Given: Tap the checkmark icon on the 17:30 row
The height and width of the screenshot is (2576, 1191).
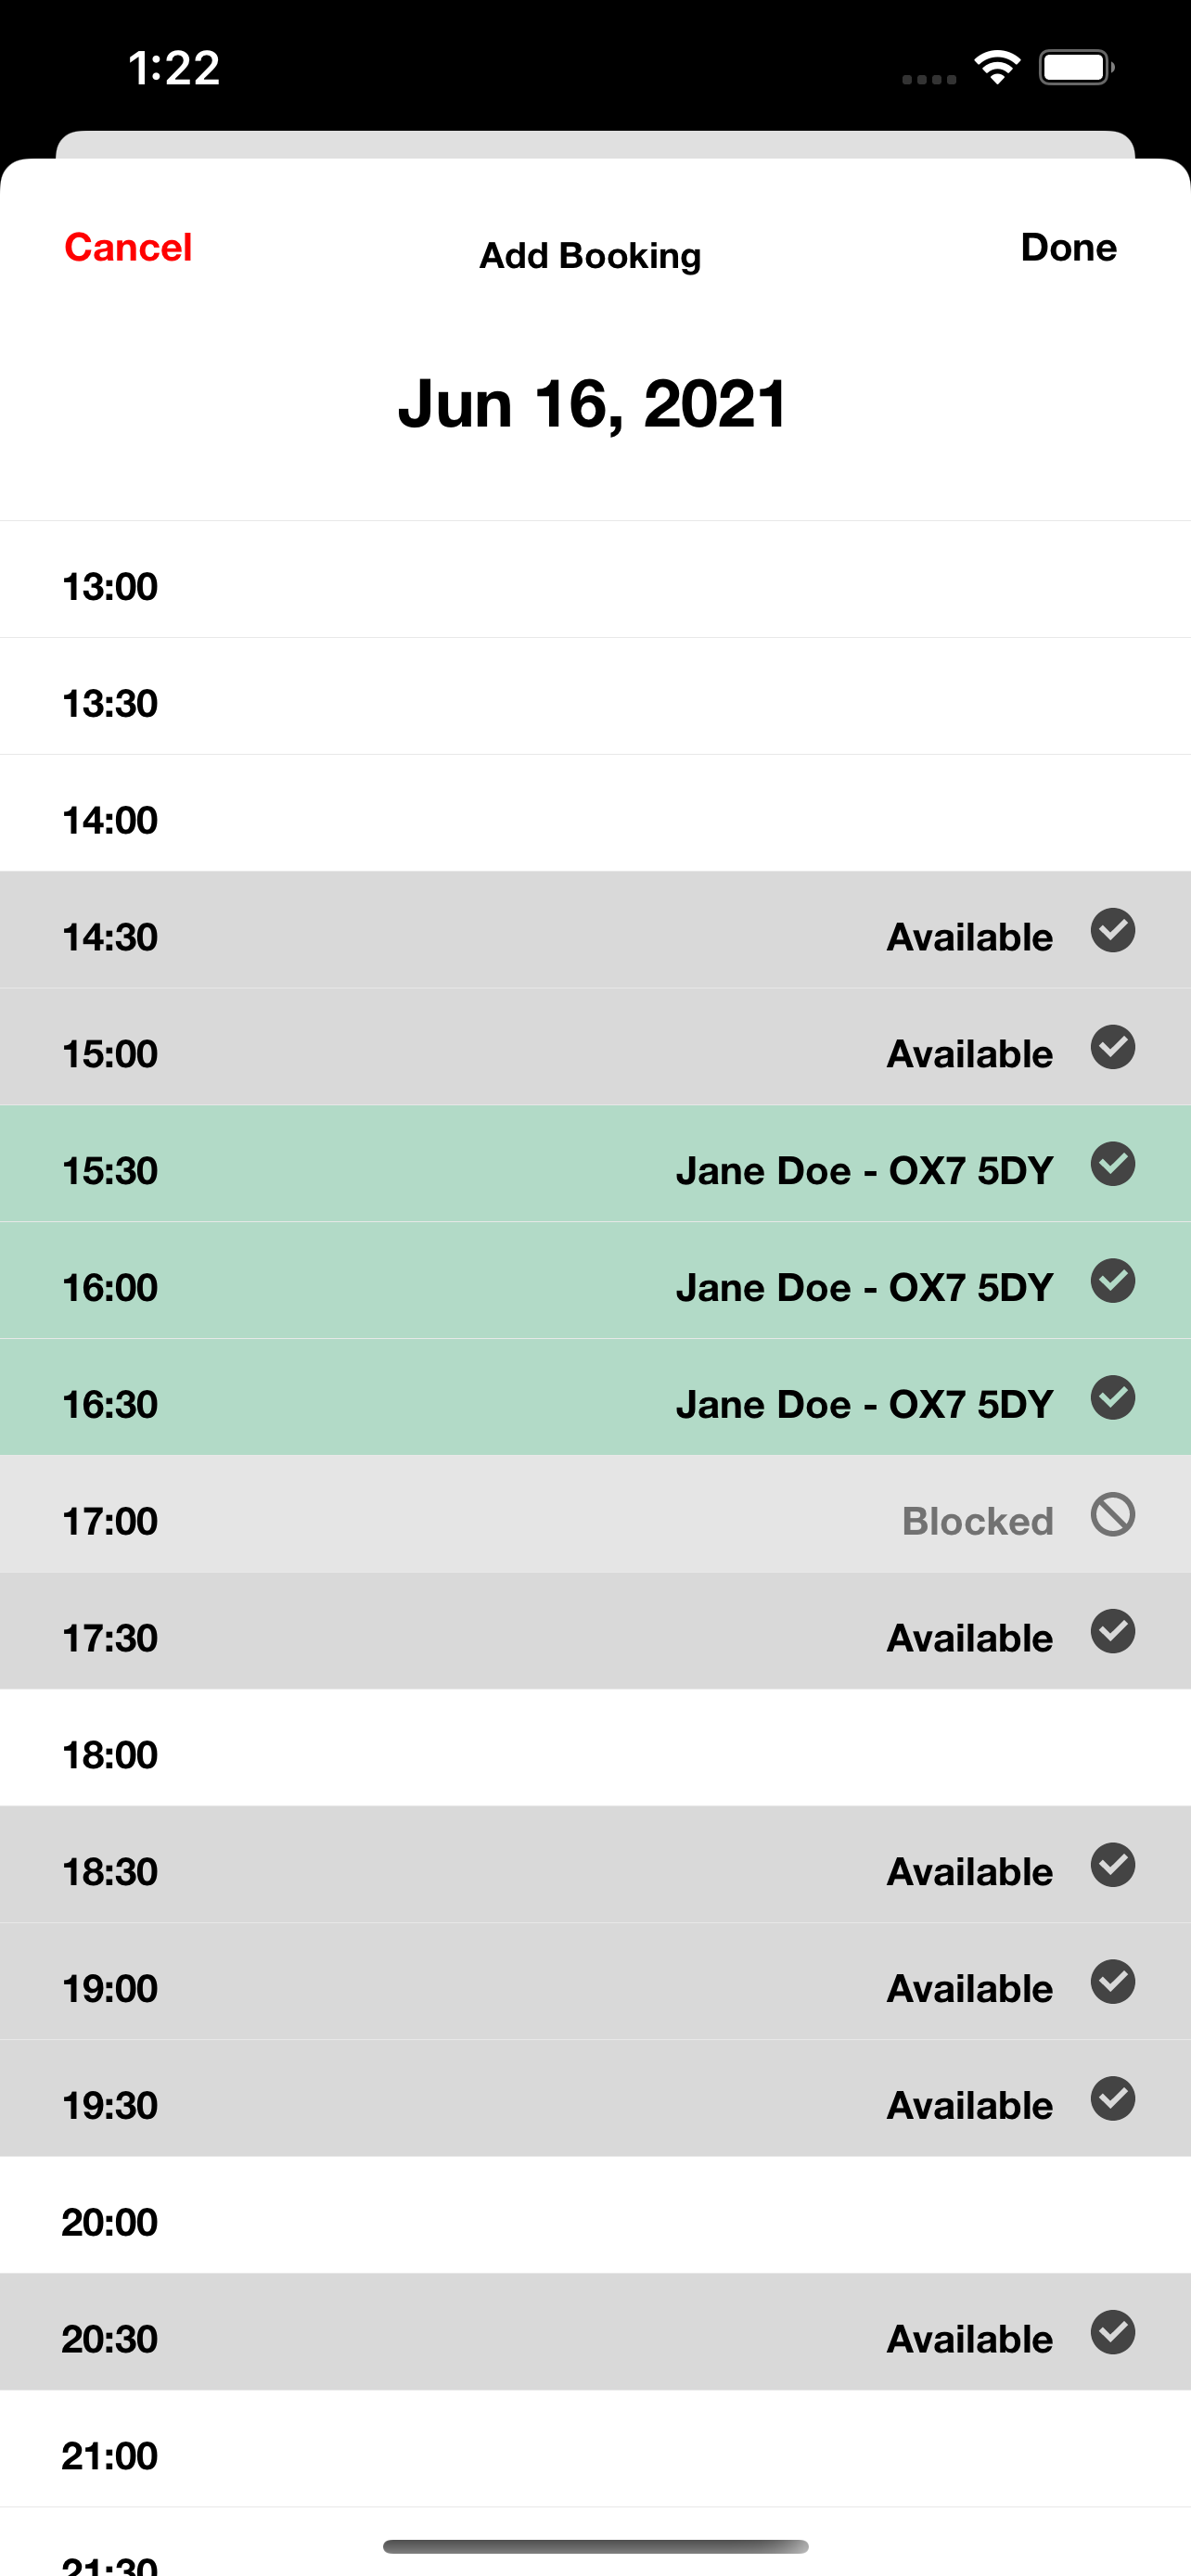Looking at the screenshot, I should coord(1112,1632).
